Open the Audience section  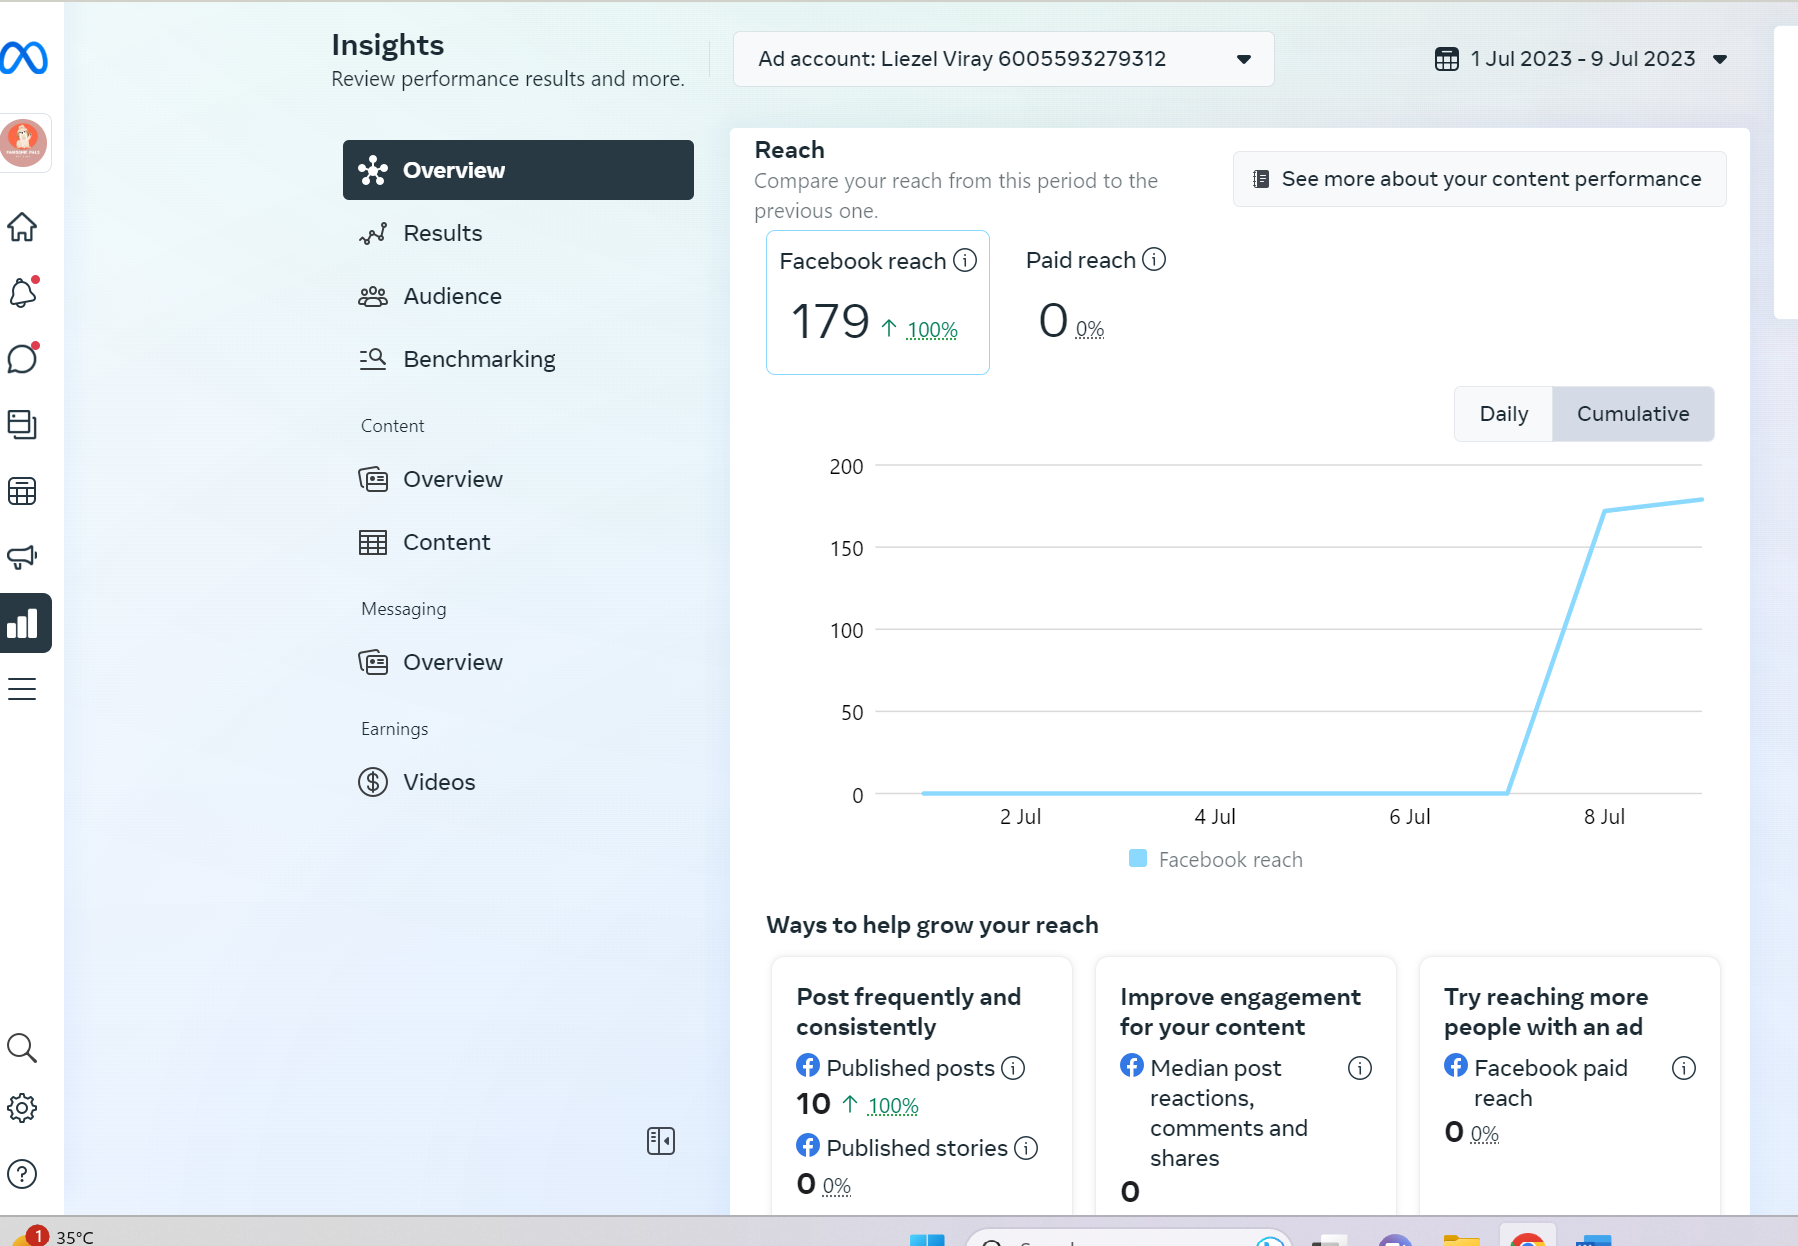click(518, 296)
